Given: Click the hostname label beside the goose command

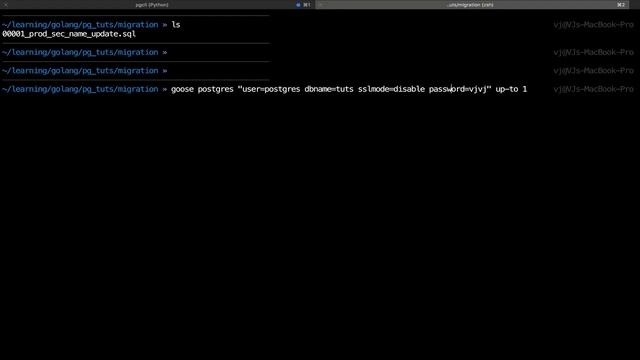Looking at the screenshot, I should pyautogui.click(x=593, y=89).
